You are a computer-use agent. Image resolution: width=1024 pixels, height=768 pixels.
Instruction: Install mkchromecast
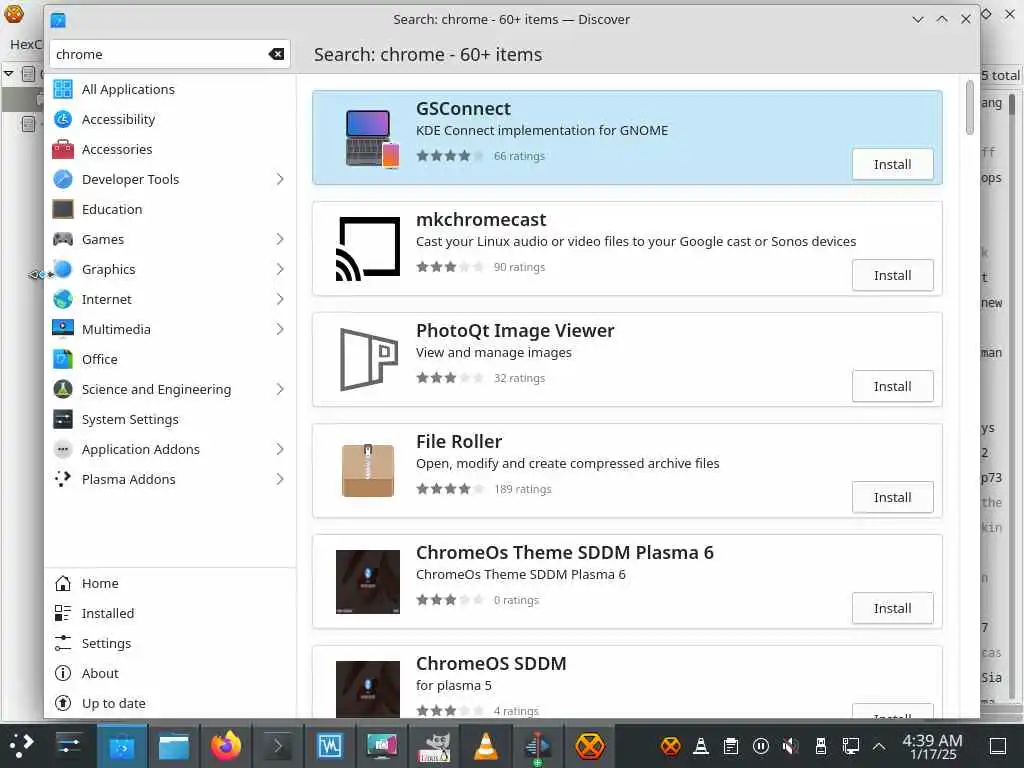(x=892, y=276)
